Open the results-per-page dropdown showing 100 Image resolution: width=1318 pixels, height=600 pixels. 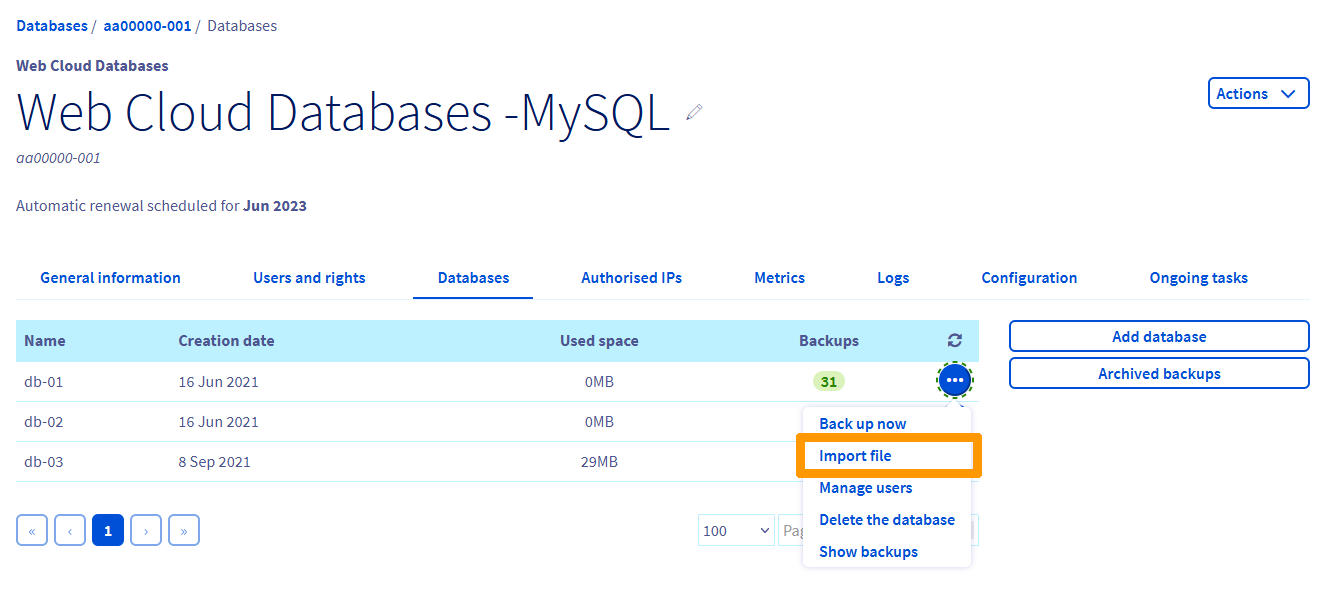(735, 529)
